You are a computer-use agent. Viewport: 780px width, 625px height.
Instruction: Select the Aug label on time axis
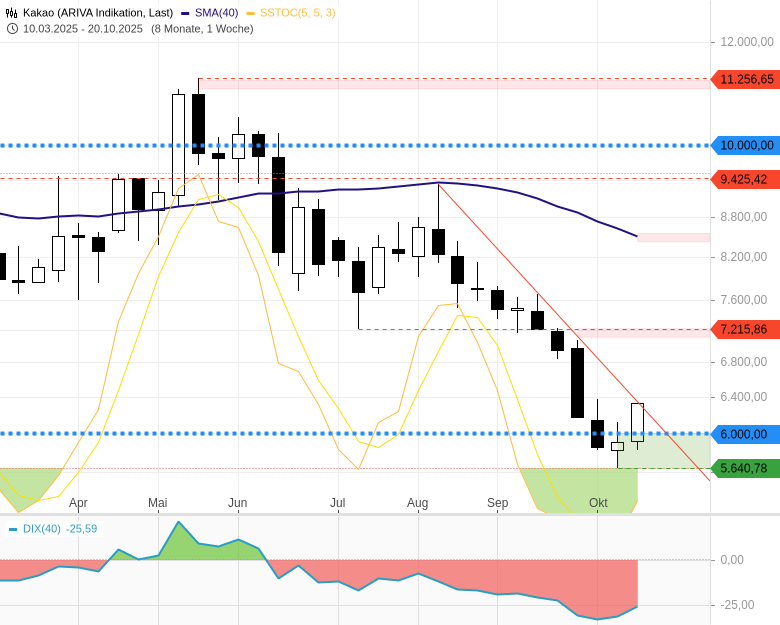418,503
